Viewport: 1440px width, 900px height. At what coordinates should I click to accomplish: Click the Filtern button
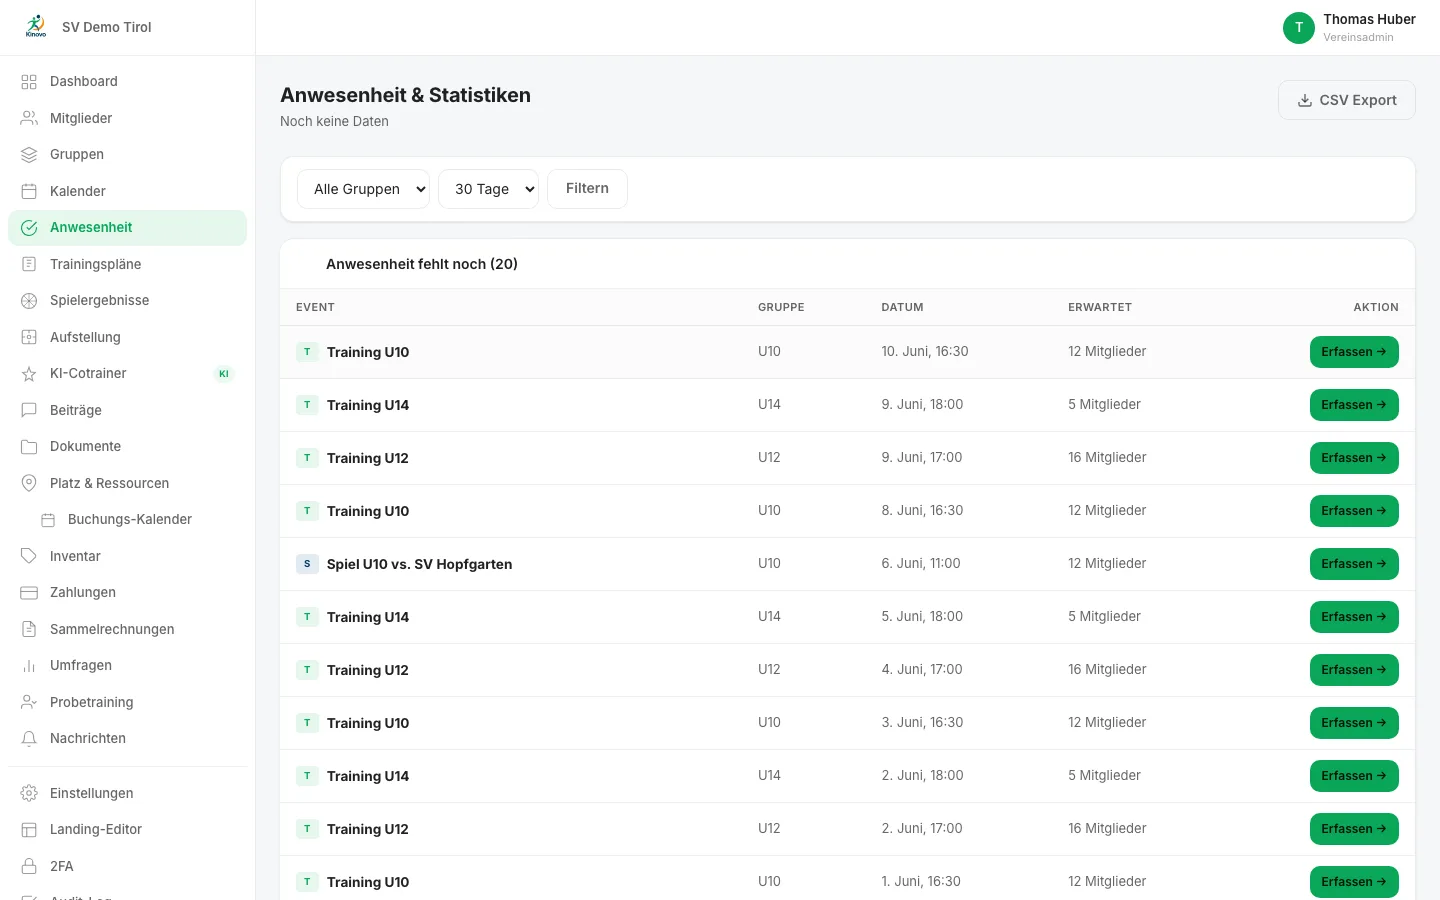pyautogui.click(x=587, y=189)
